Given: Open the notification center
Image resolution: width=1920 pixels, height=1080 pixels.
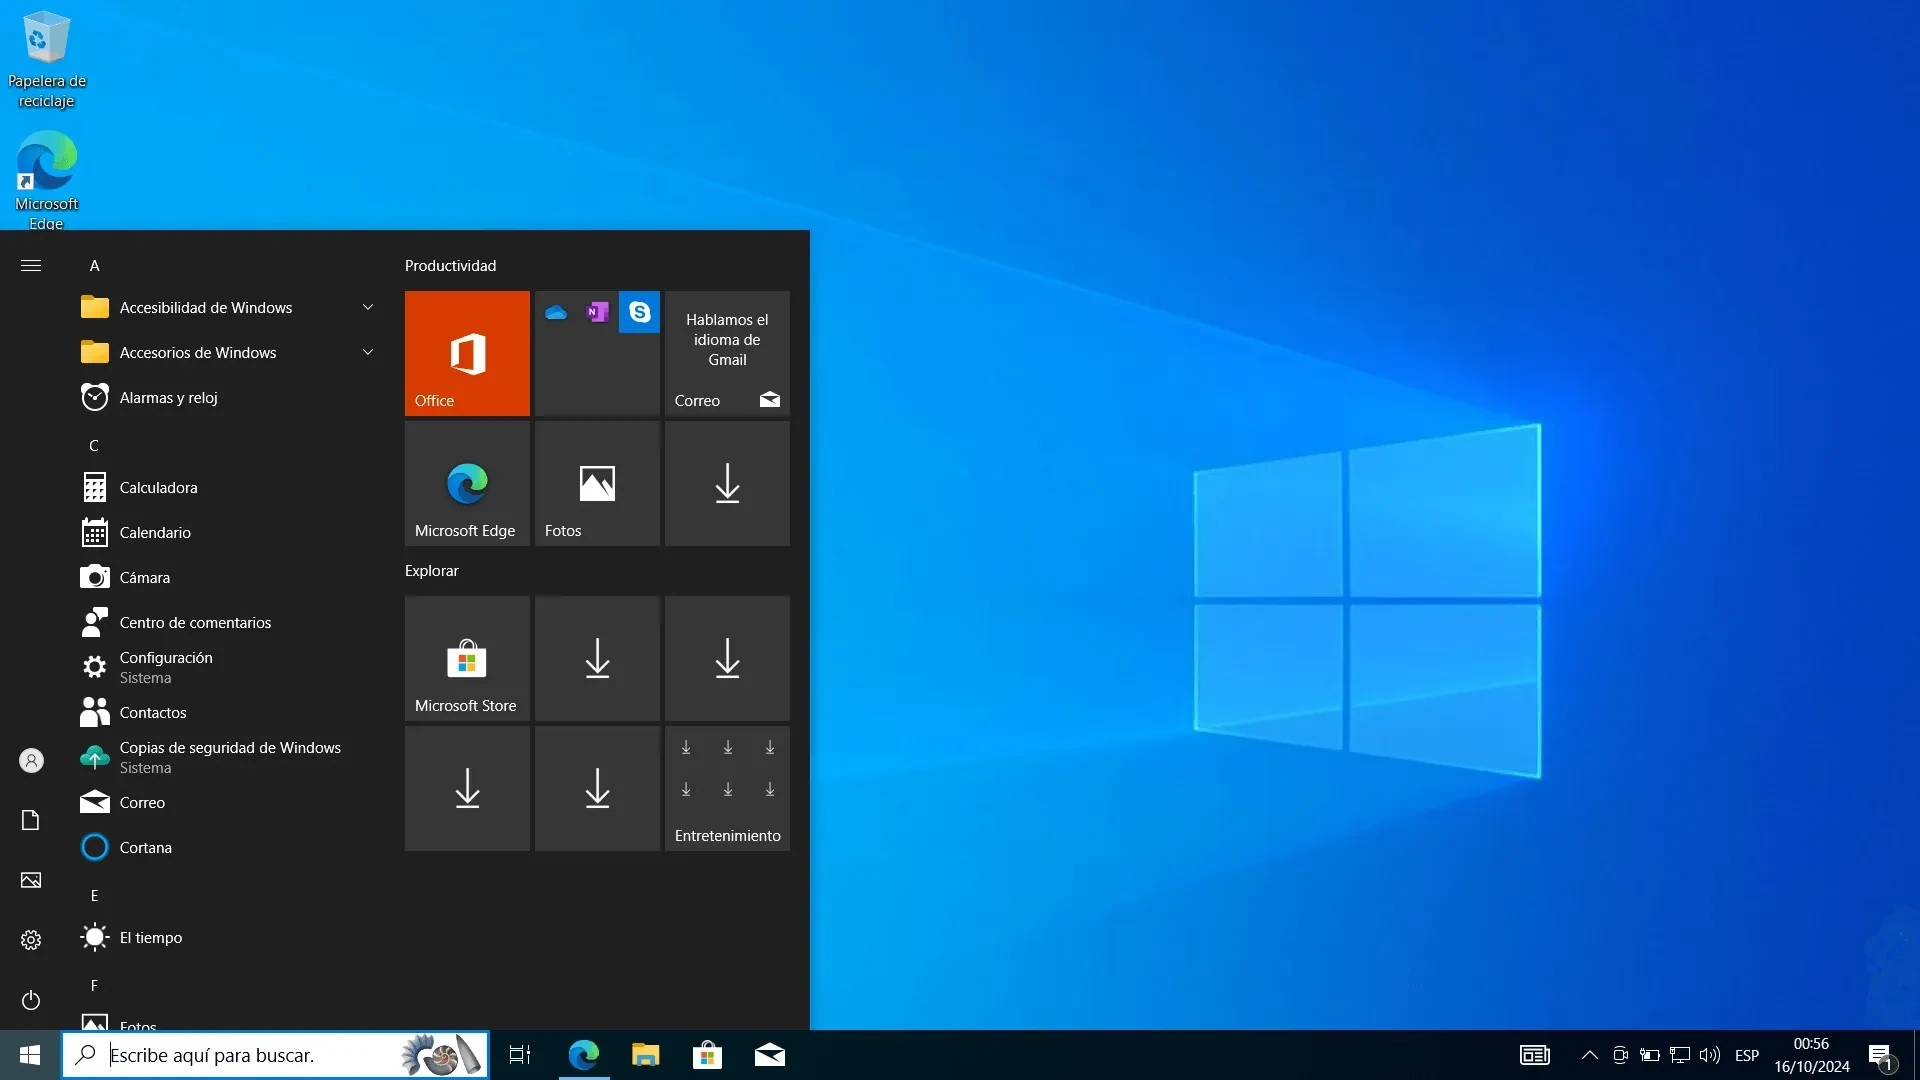Looking at the screenshot, I should pos(1881,1055).
